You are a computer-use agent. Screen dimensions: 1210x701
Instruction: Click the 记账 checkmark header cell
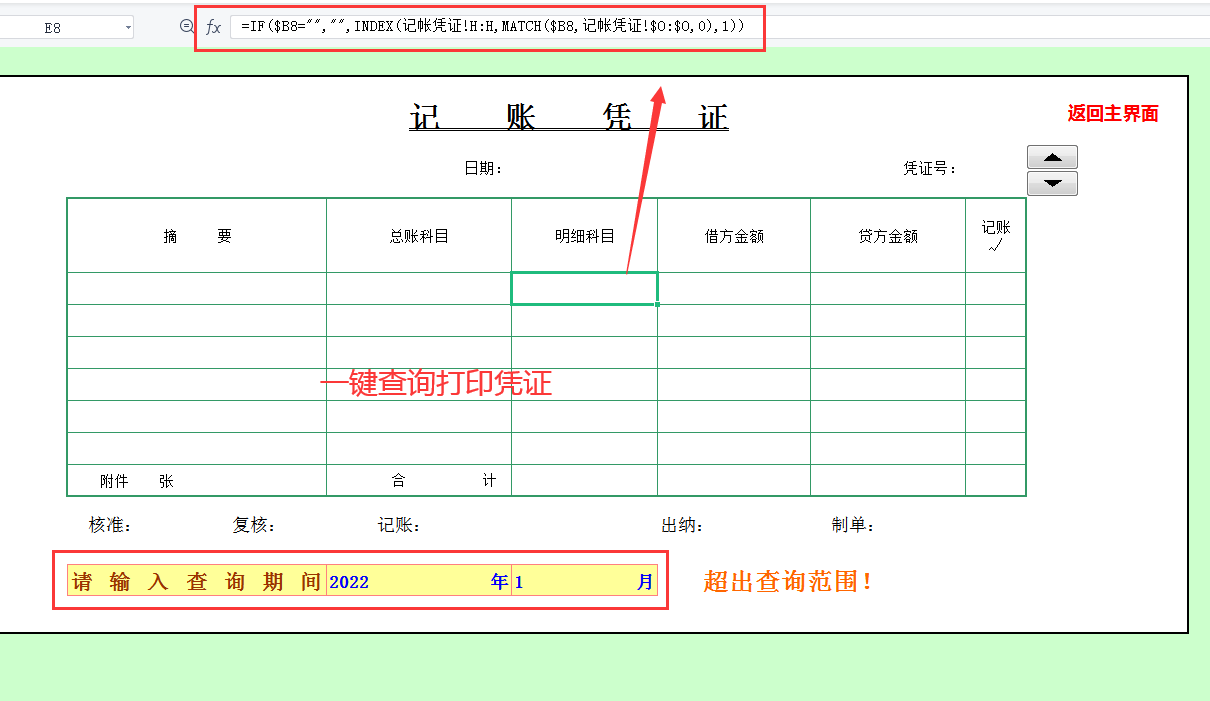994,234
